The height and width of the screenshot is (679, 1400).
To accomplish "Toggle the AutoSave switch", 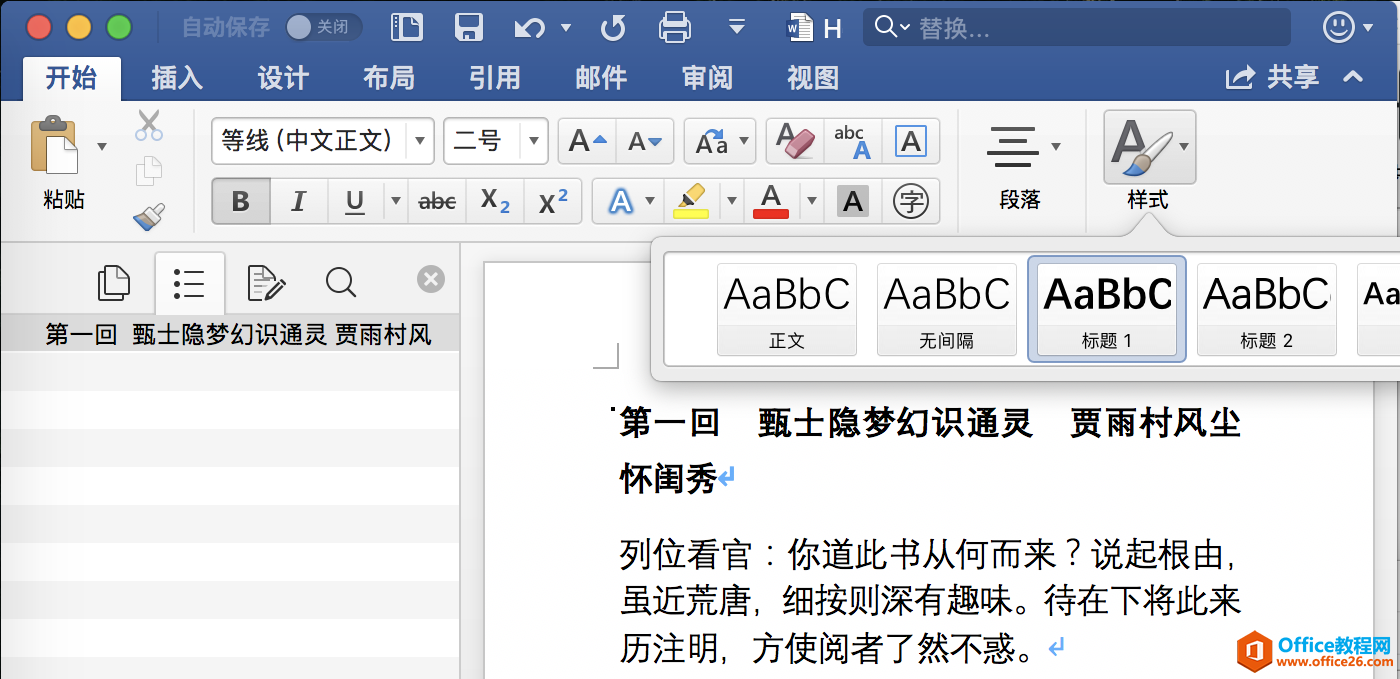I will (x=322, y=27).
